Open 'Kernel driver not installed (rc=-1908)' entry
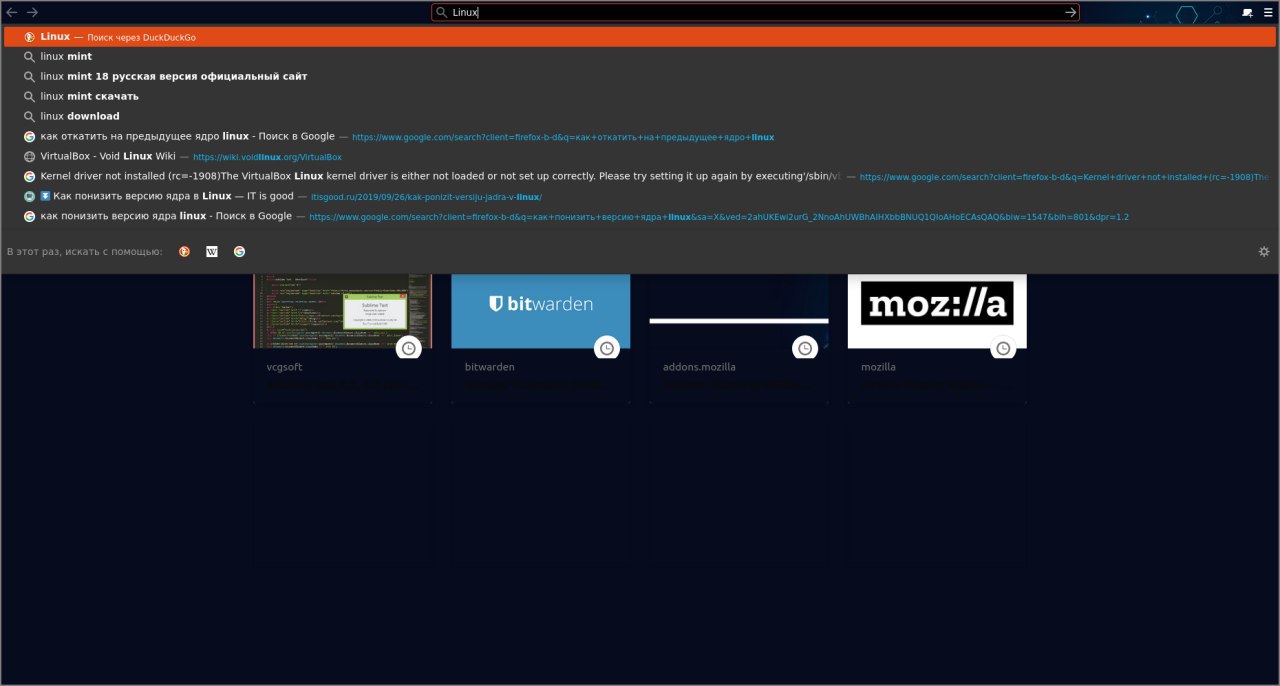Screen dimensions: 1280x686 pos(640,176)
